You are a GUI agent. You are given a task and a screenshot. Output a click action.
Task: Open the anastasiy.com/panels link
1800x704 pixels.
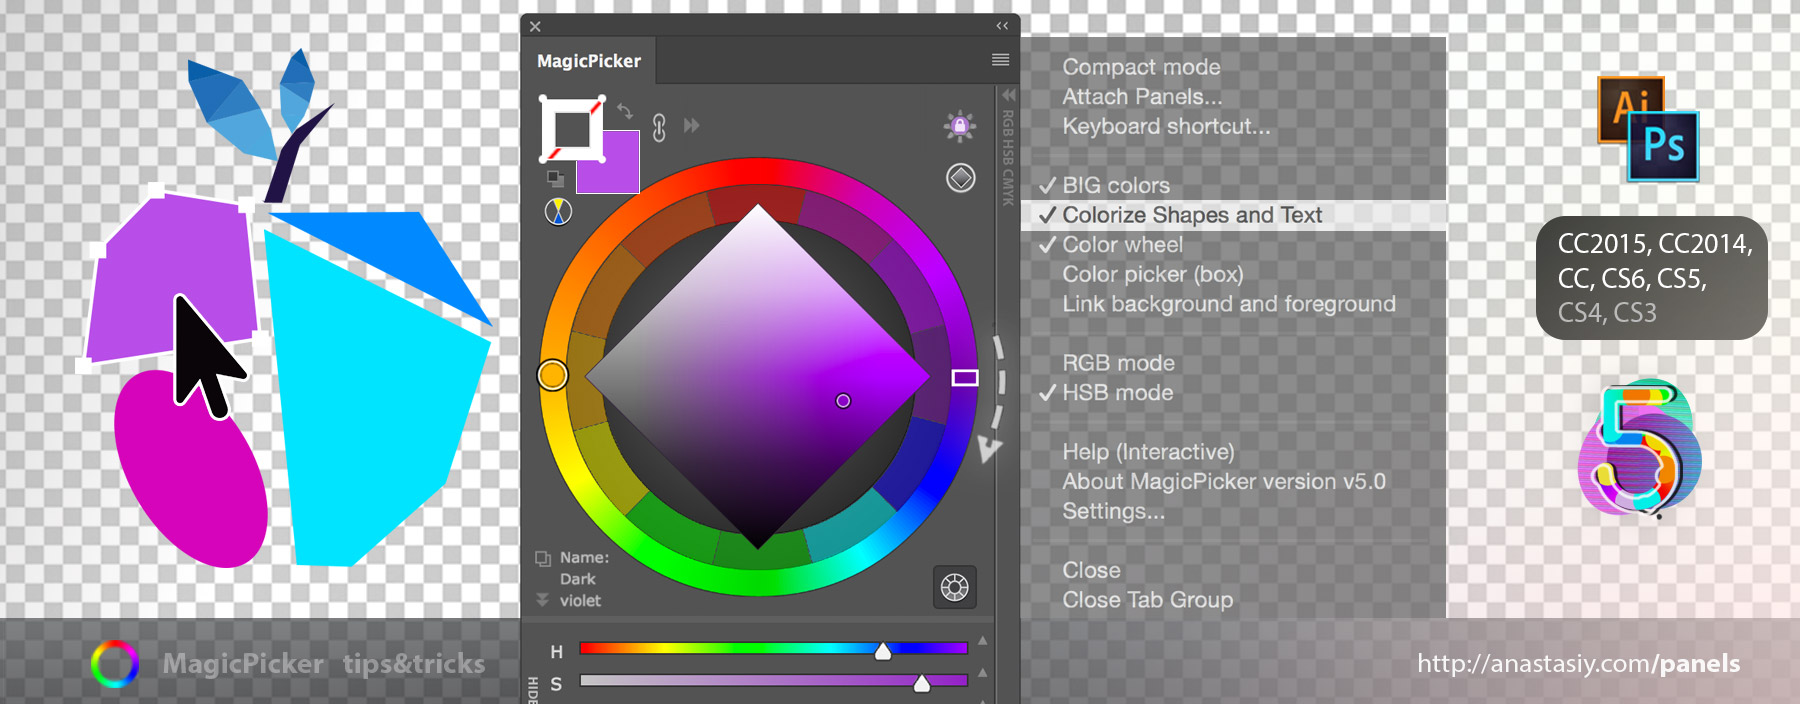[x=1578, y=664]
